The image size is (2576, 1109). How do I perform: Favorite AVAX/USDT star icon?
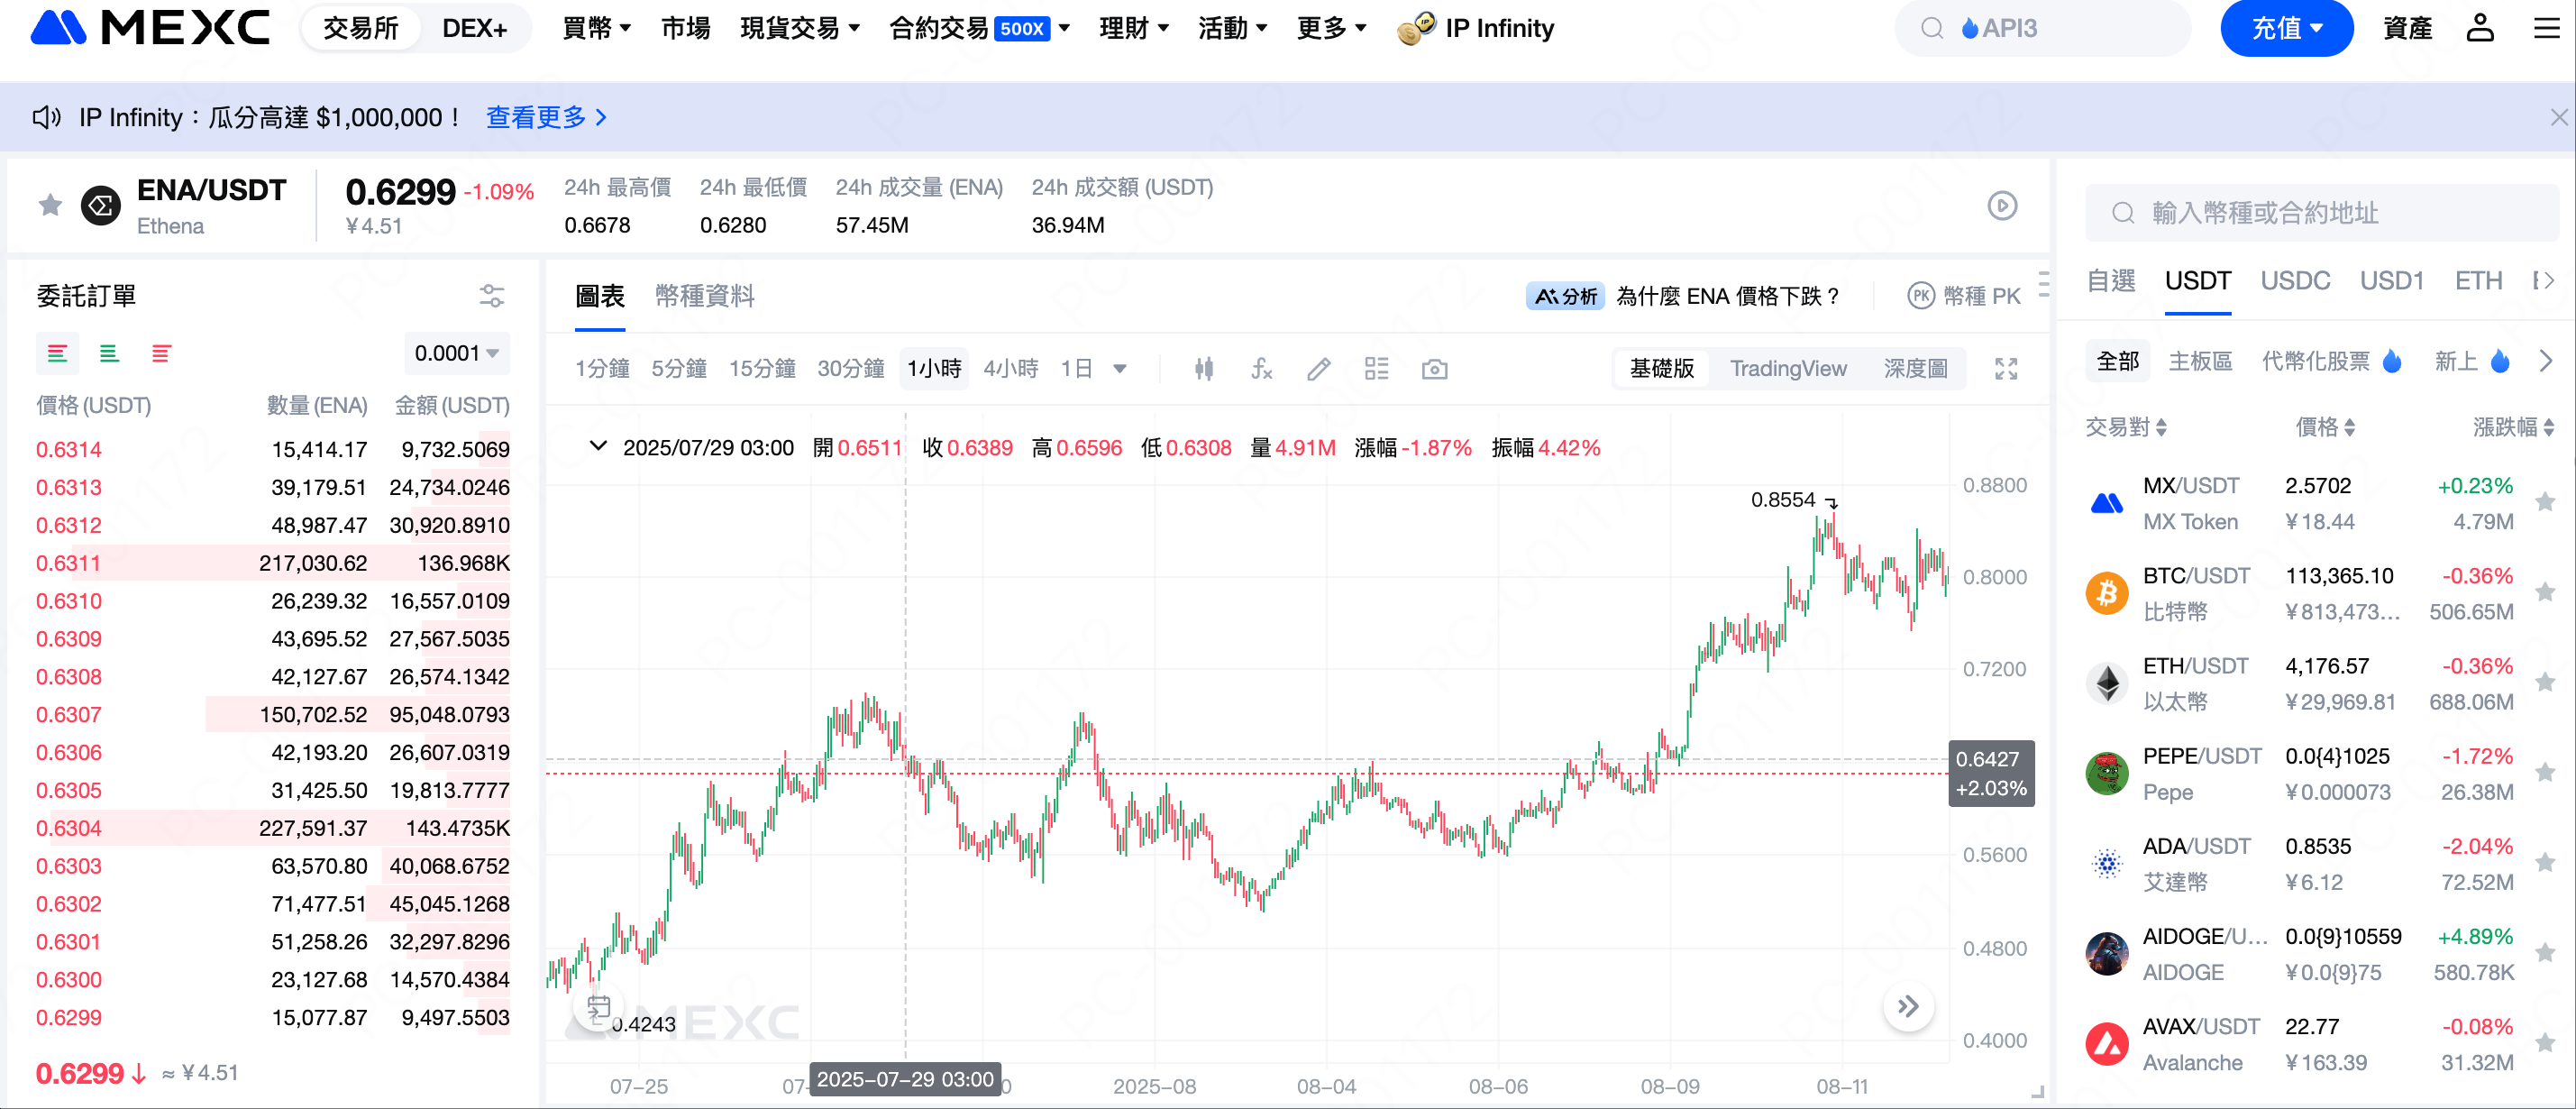[2546, 1042]
